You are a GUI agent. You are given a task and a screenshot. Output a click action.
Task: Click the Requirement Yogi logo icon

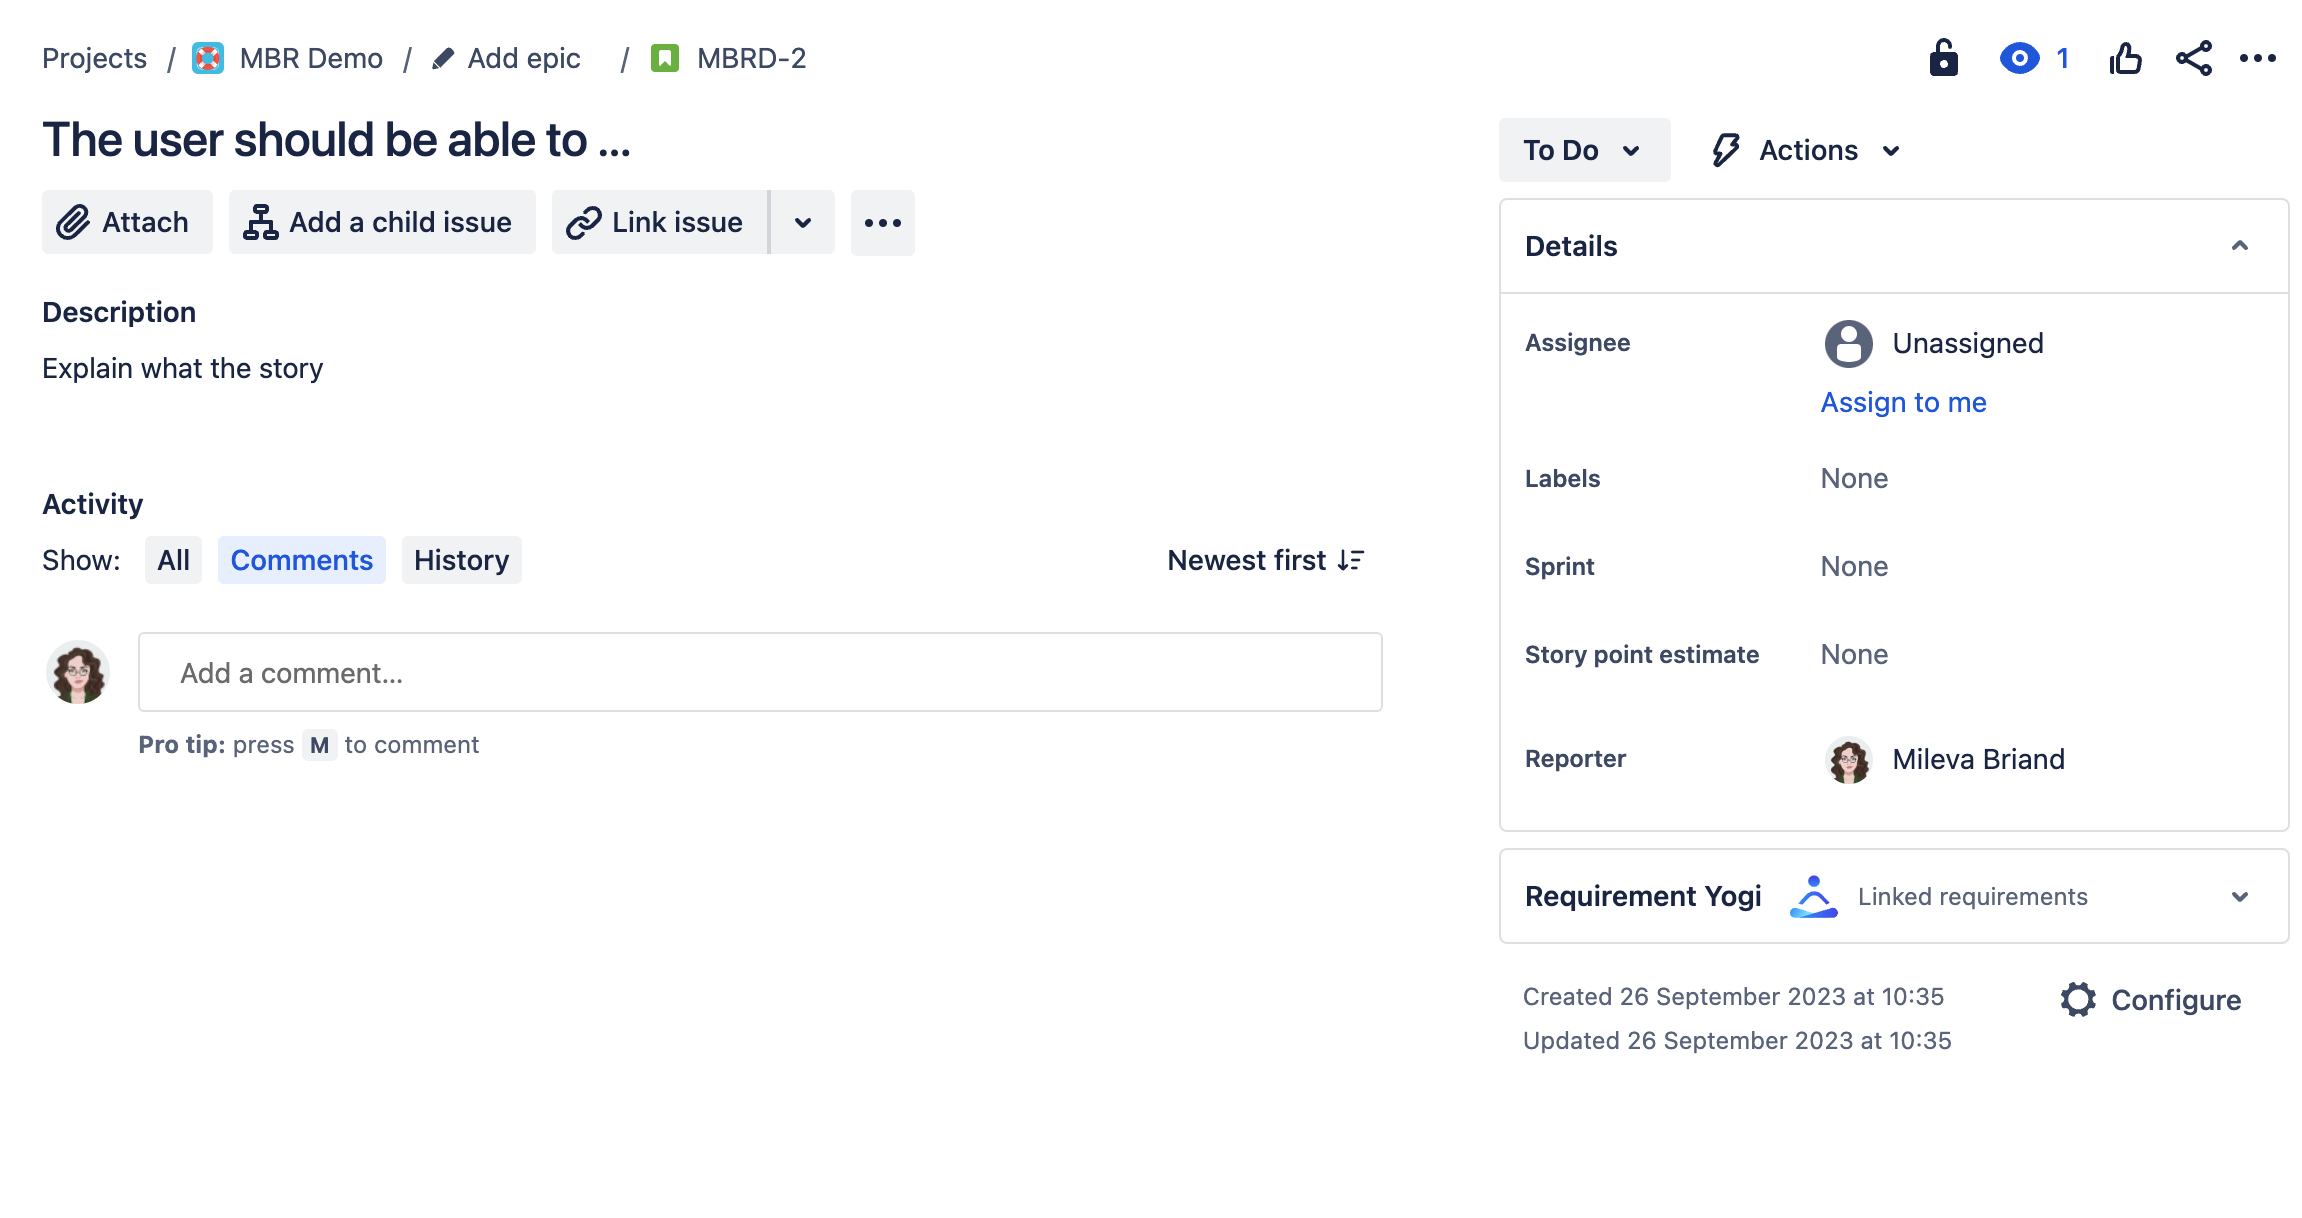coord(1813,896)
